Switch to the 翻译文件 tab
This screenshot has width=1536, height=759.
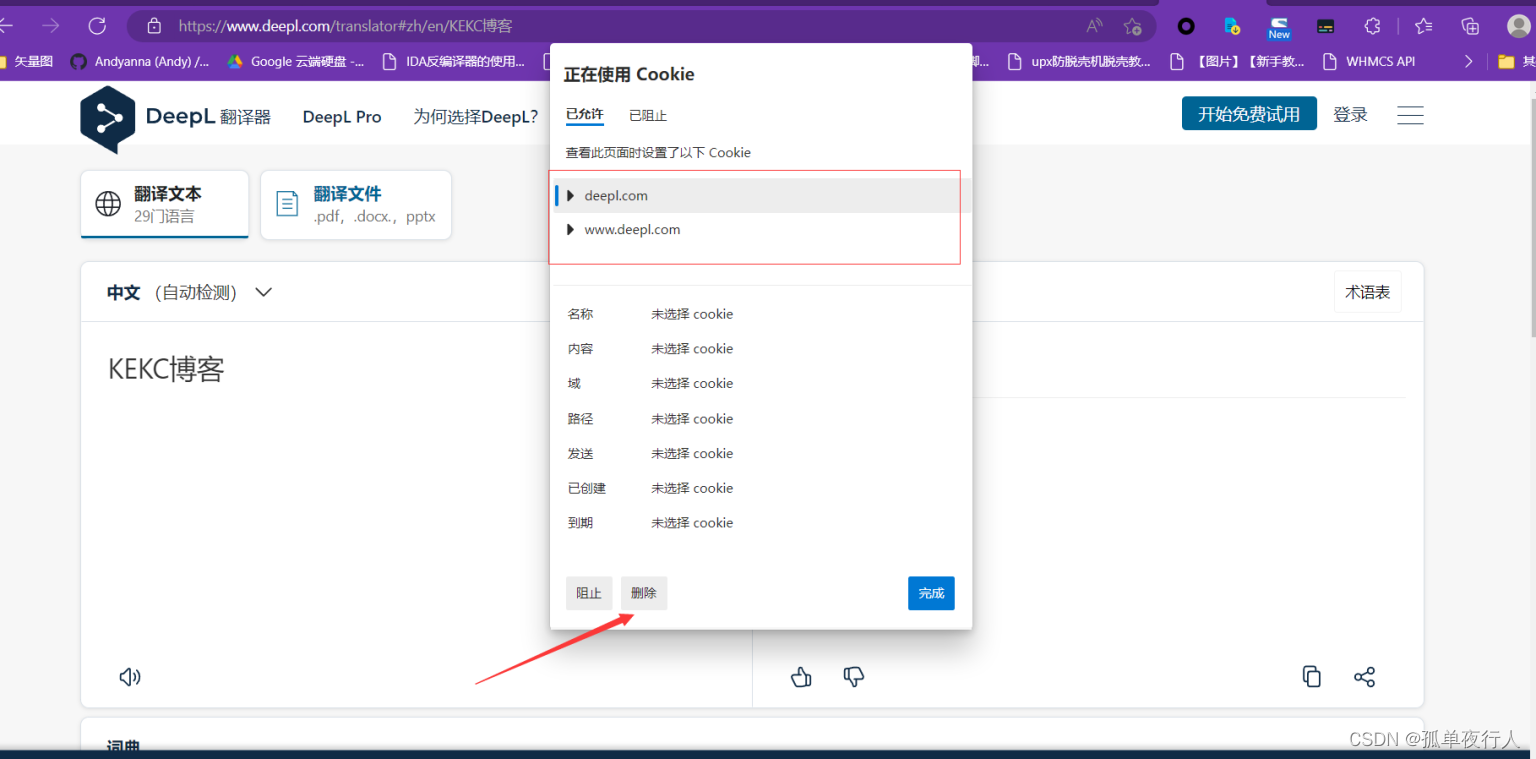coord(356,204)
